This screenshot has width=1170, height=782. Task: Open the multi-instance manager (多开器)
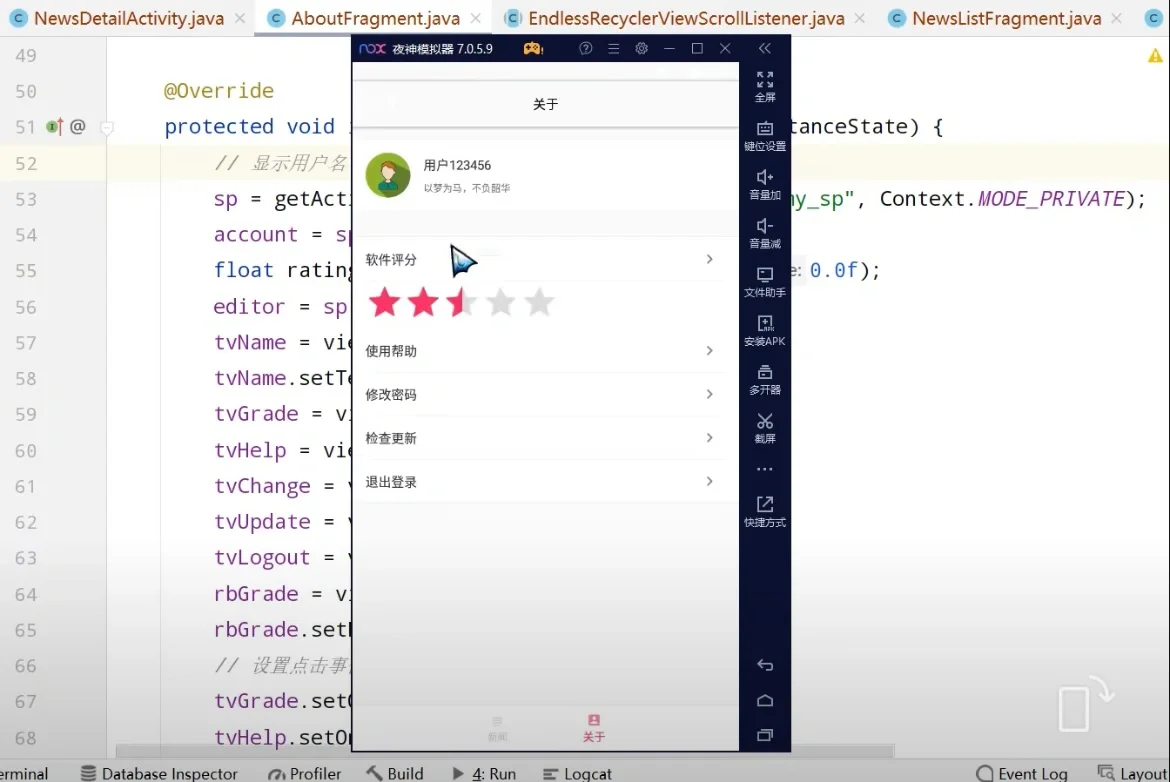pyautogui.click(x=765, y=378)
